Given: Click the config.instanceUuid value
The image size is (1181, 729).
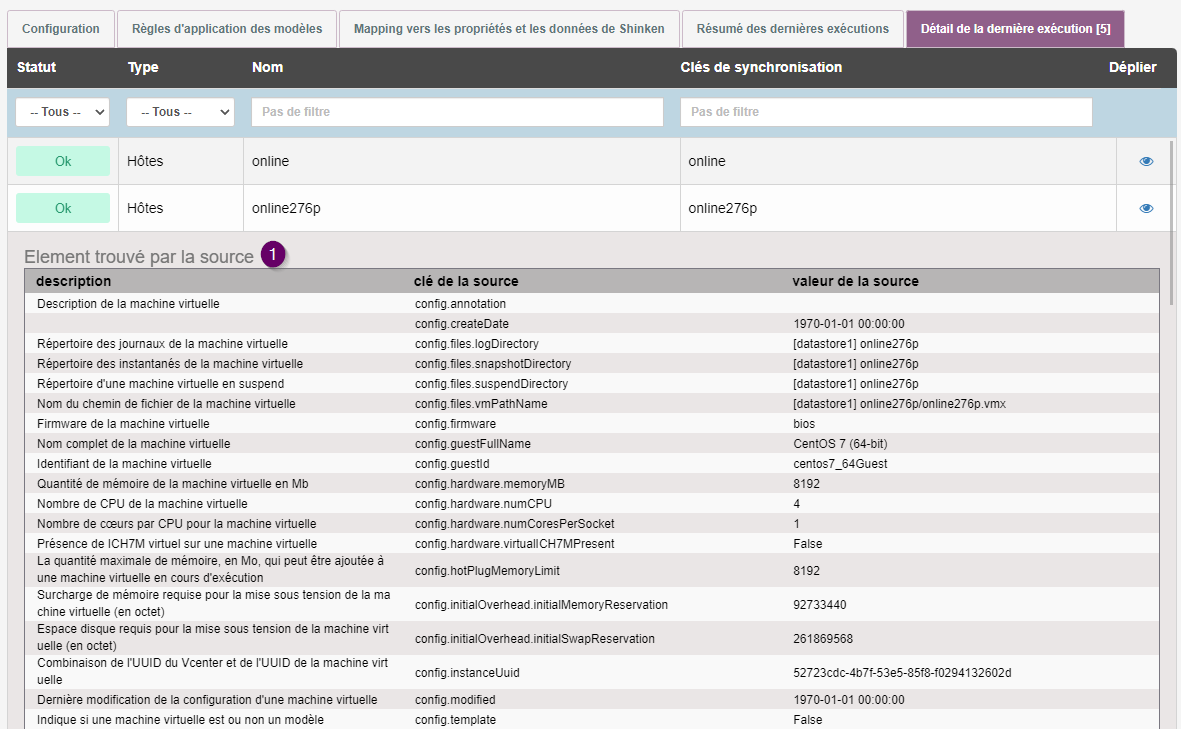Looking at the screenshot, I should (x=901, y=672).
